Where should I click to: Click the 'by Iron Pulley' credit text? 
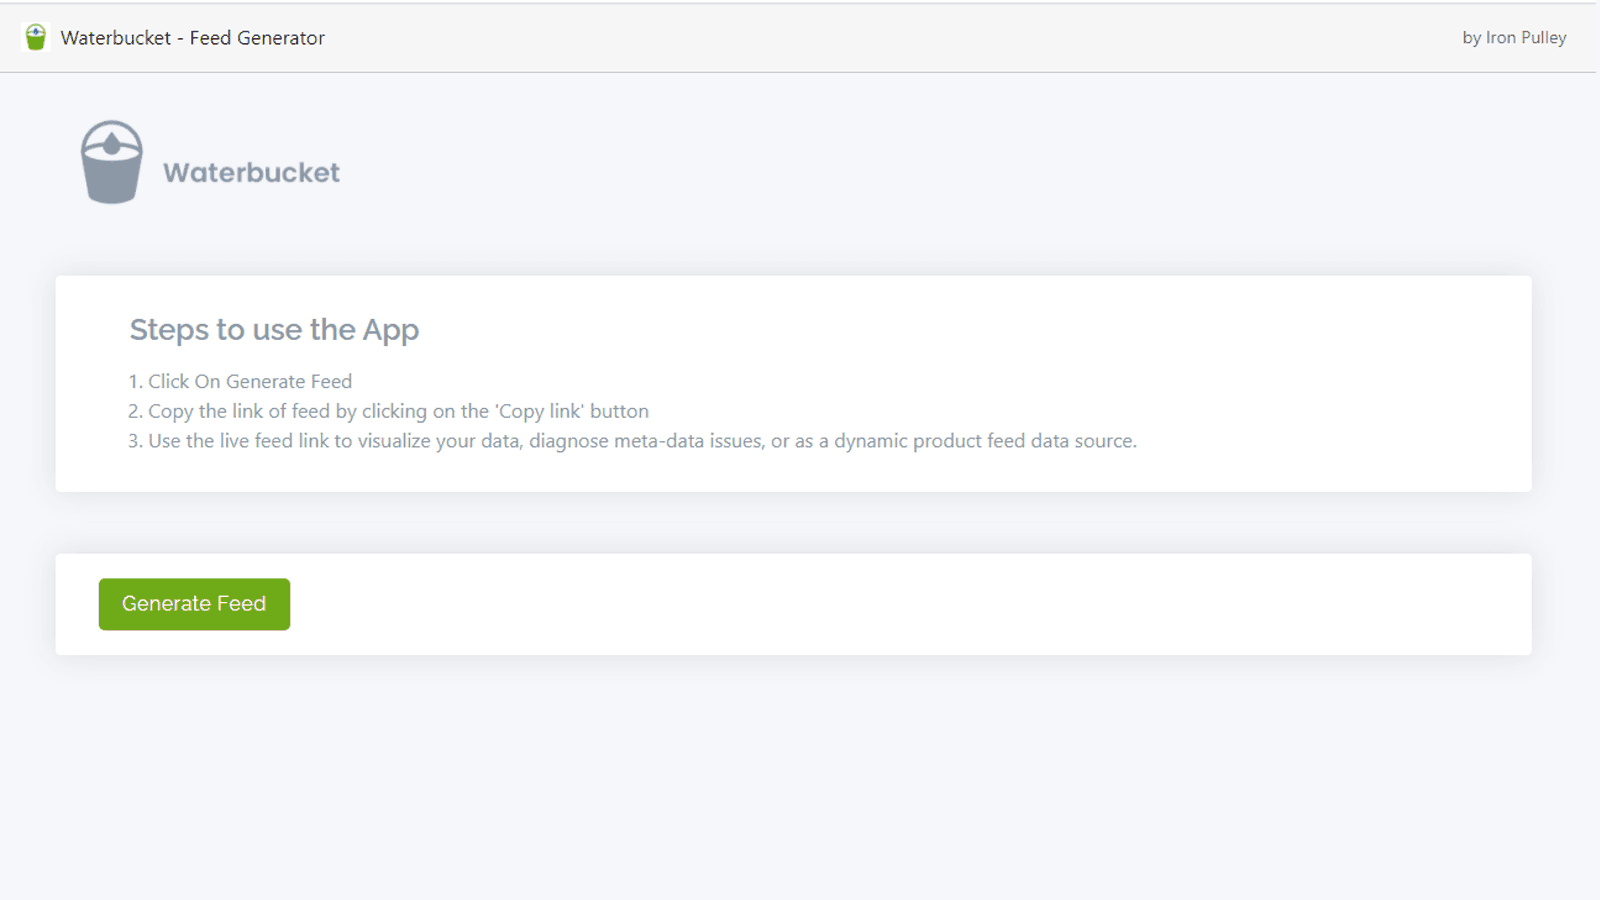pos(1513,38)
